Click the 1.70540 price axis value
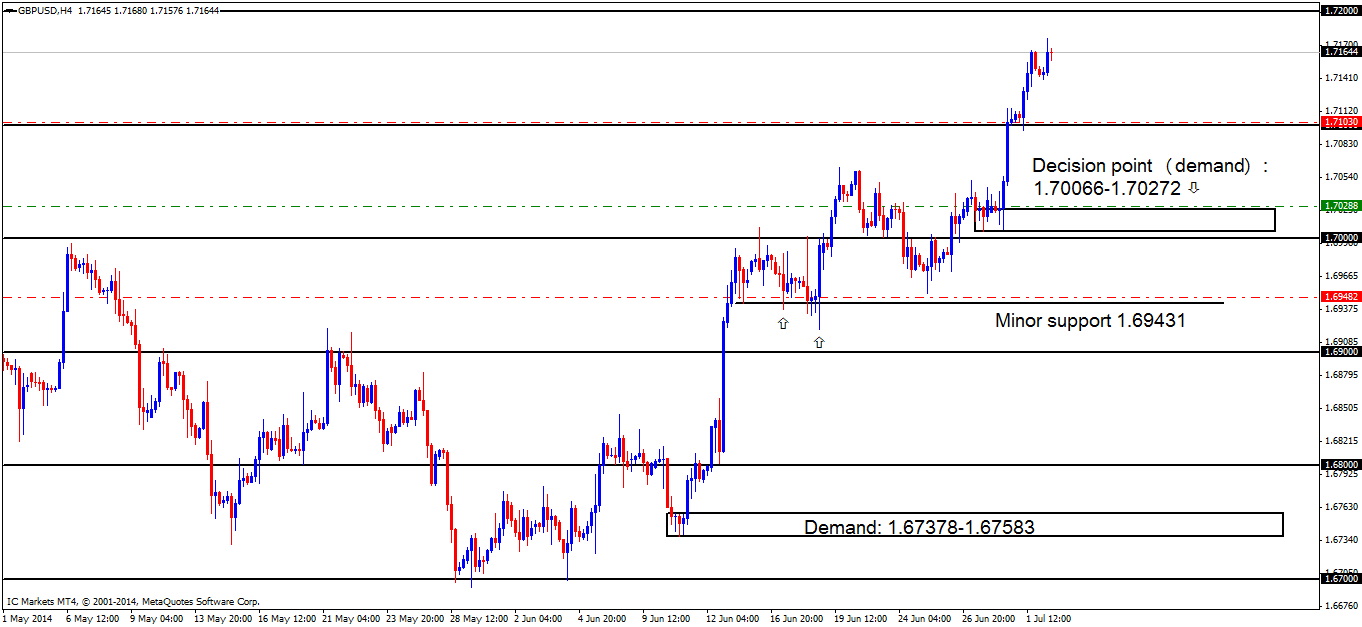The width and height of the screenshot is (1362, 627). [x=1341, y=176]
